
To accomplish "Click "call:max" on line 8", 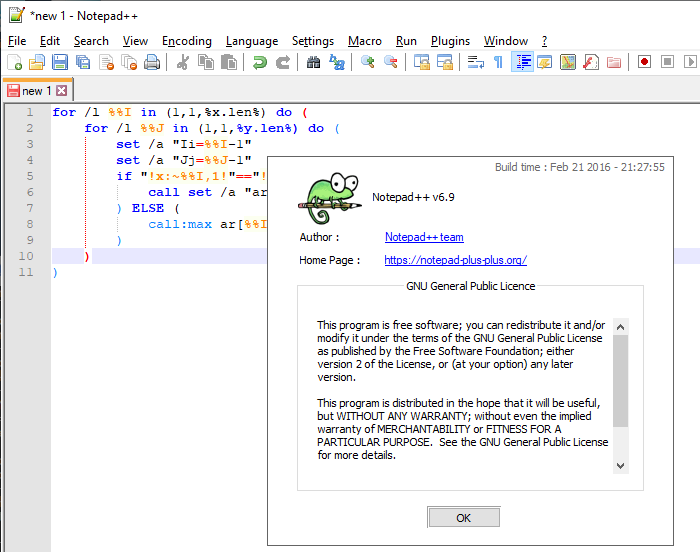I will pos(180,224).
